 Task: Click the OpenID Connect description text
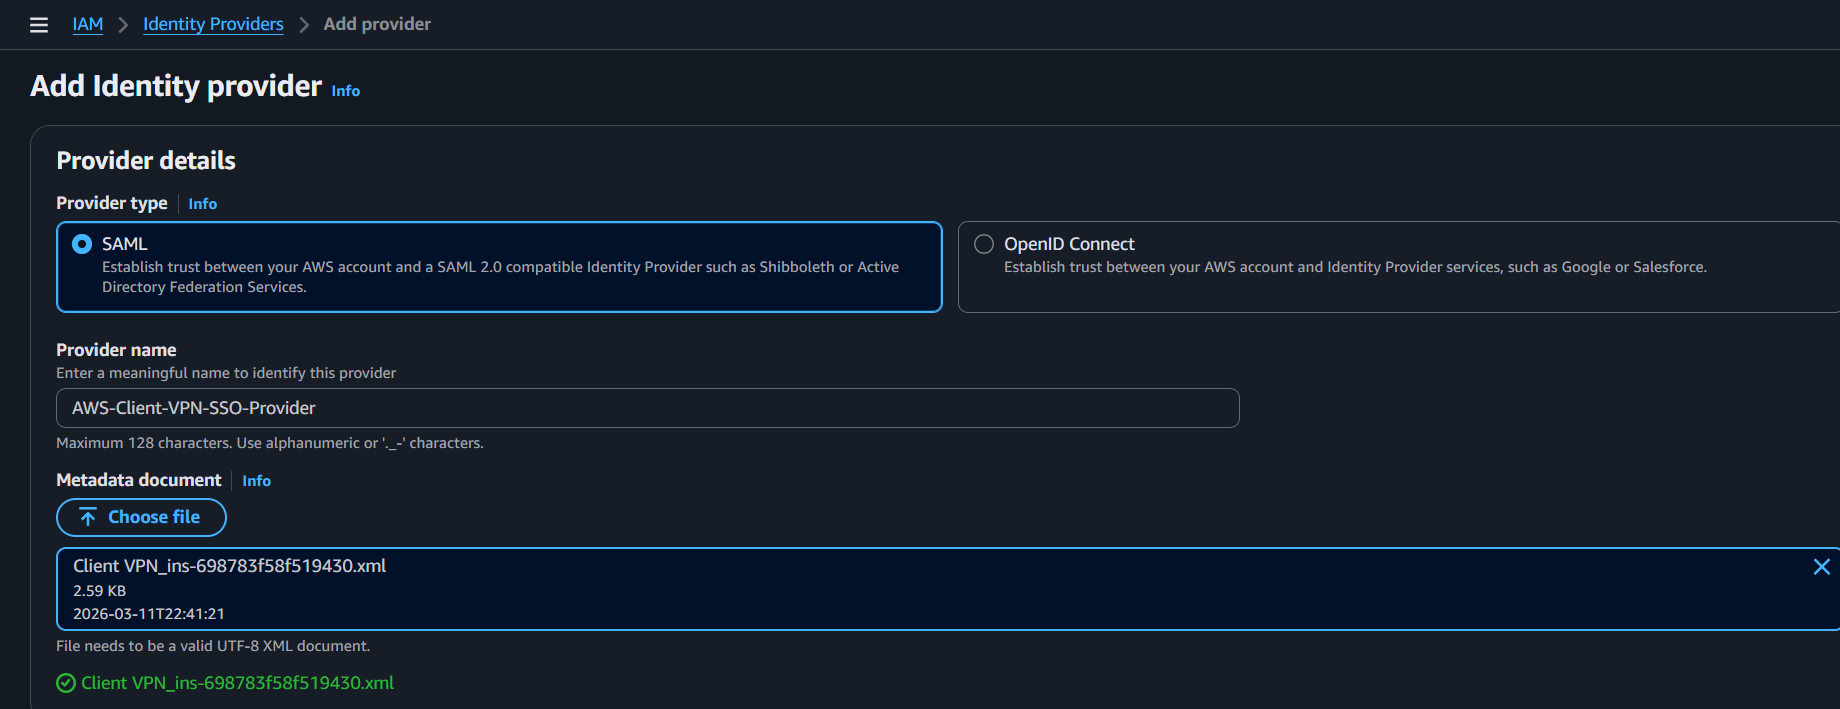(1354, 267)
